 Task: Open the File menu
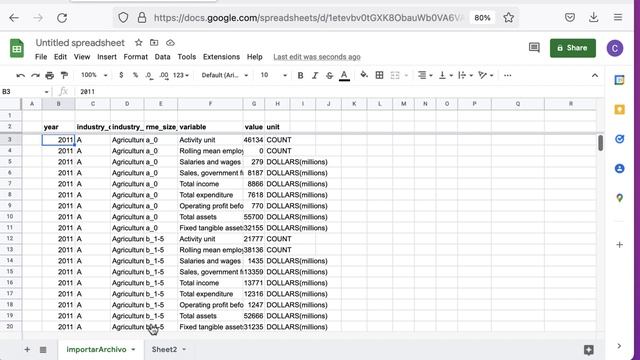coord(41,57)
